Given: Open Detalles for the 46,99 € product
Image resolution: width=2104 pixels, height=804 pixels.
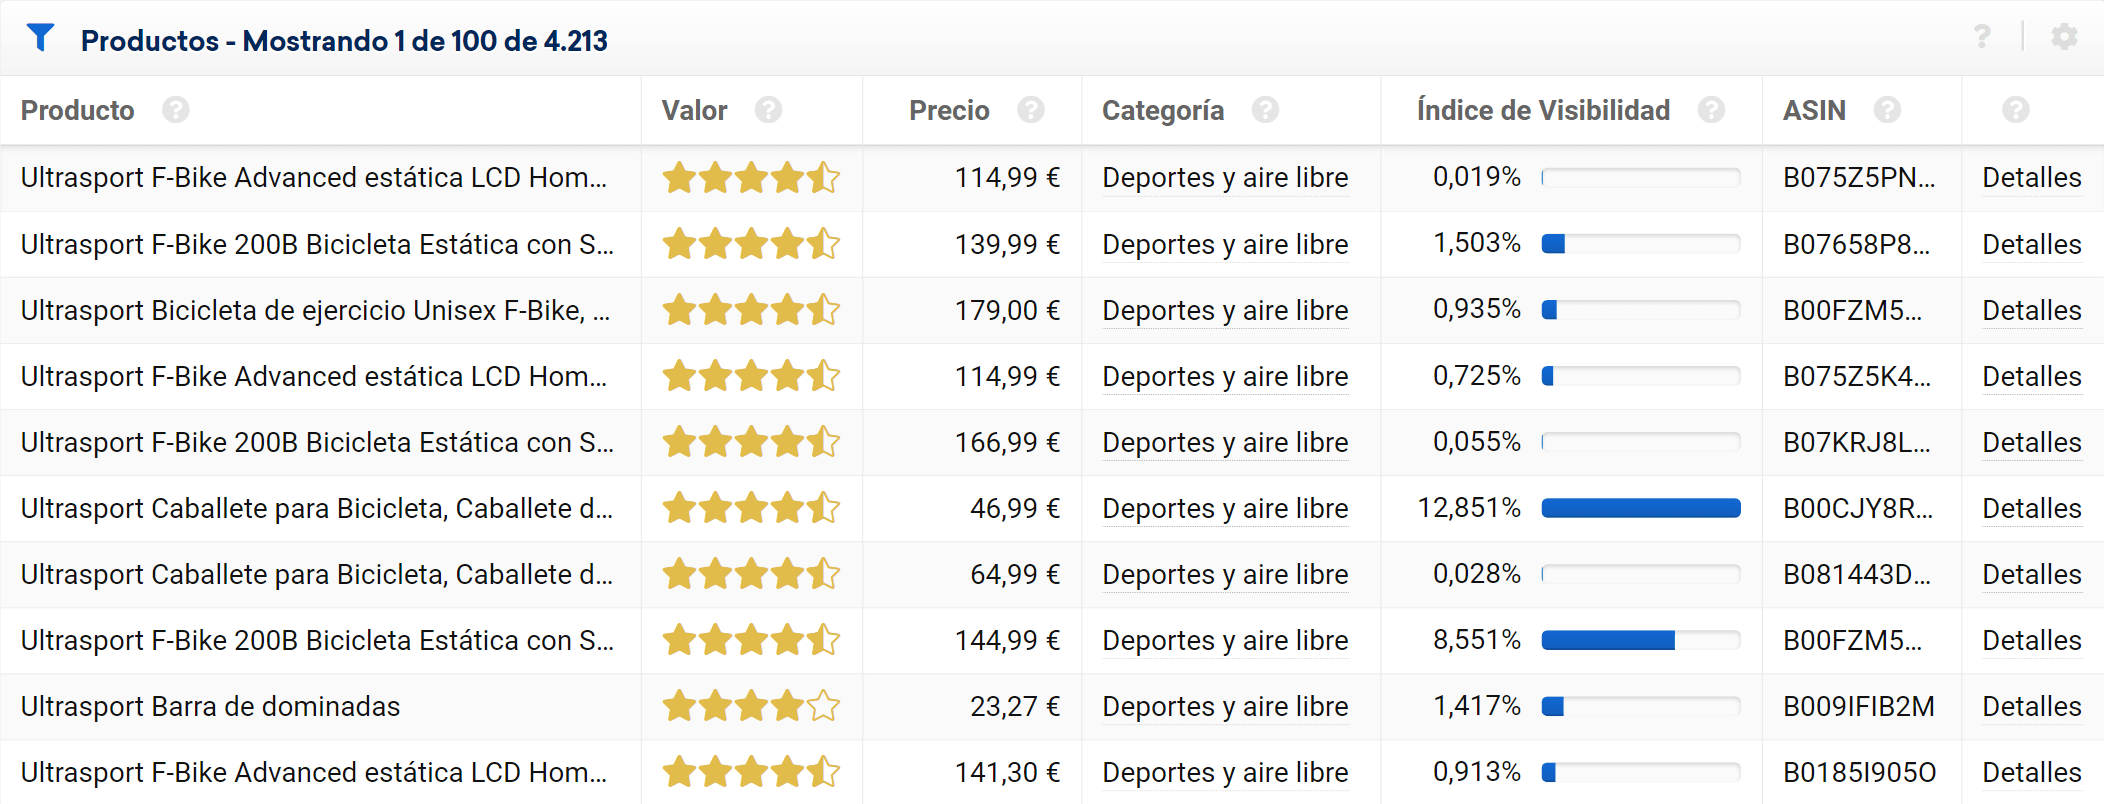Looking at the screenshot, I should (2031, 509).
